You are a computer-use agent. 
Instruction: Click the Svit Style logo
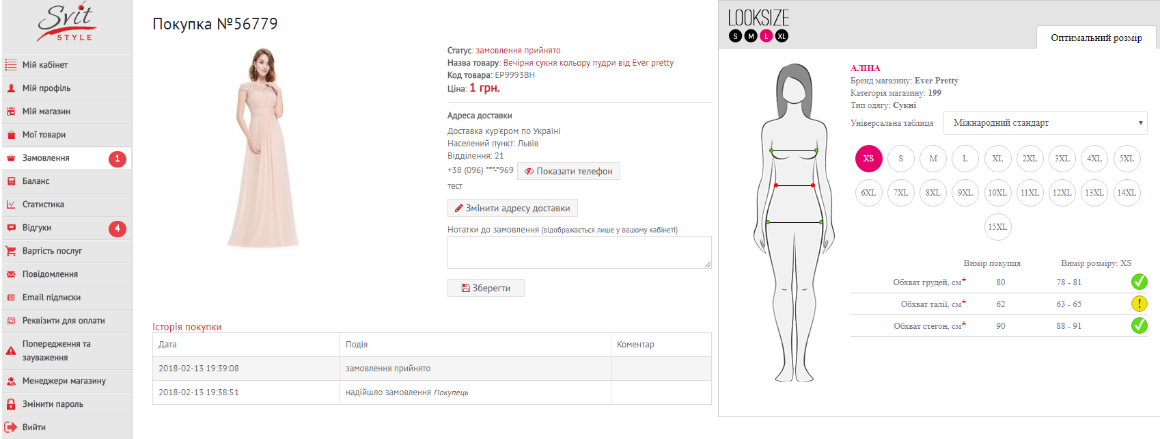tap(66, 23)
